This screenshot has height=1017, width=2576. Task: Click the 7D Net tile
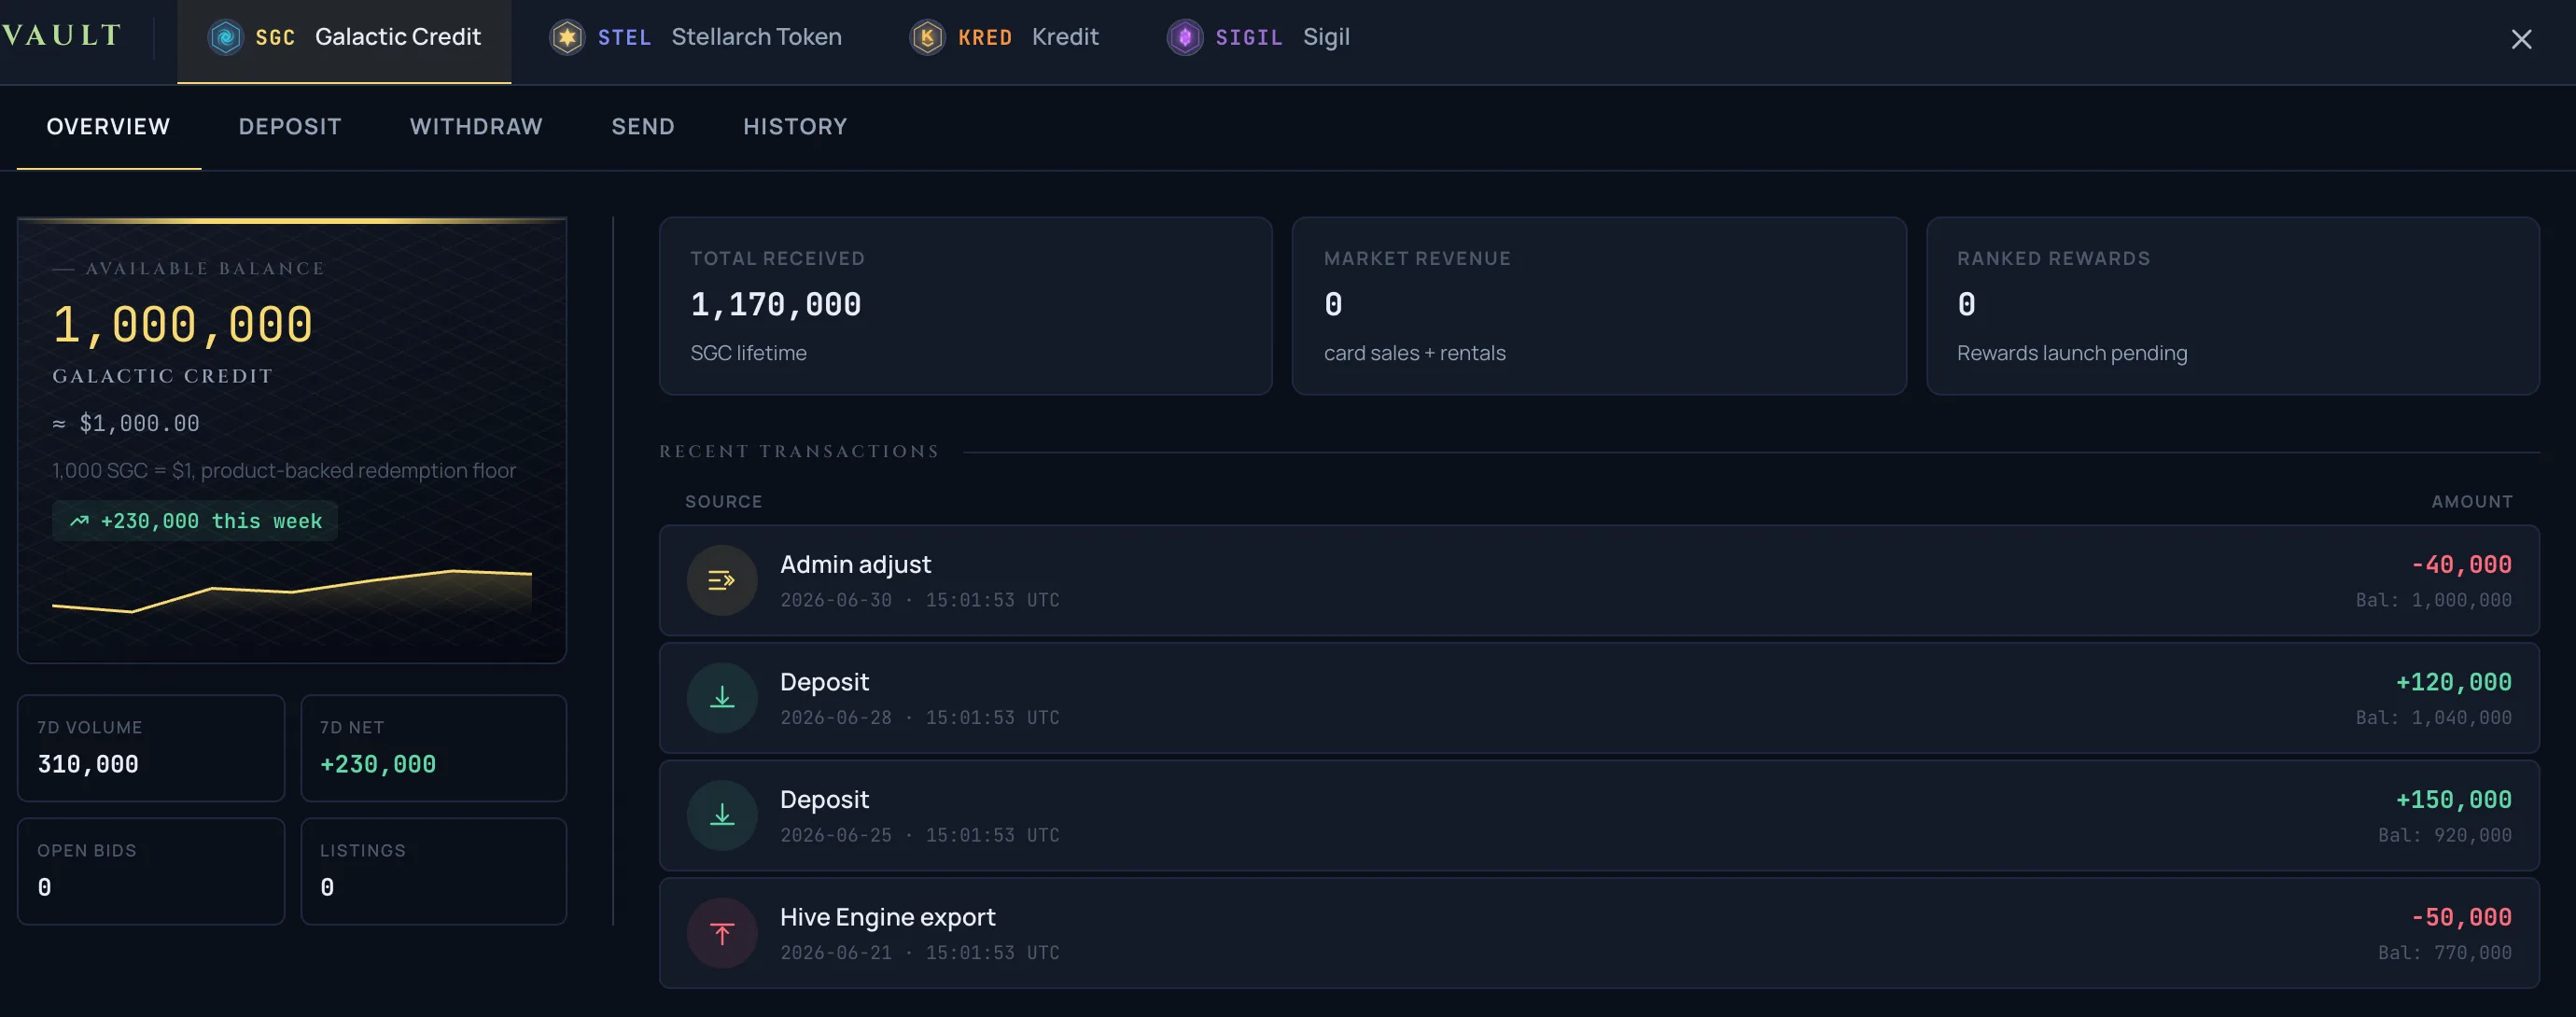(x=434, y=748)
